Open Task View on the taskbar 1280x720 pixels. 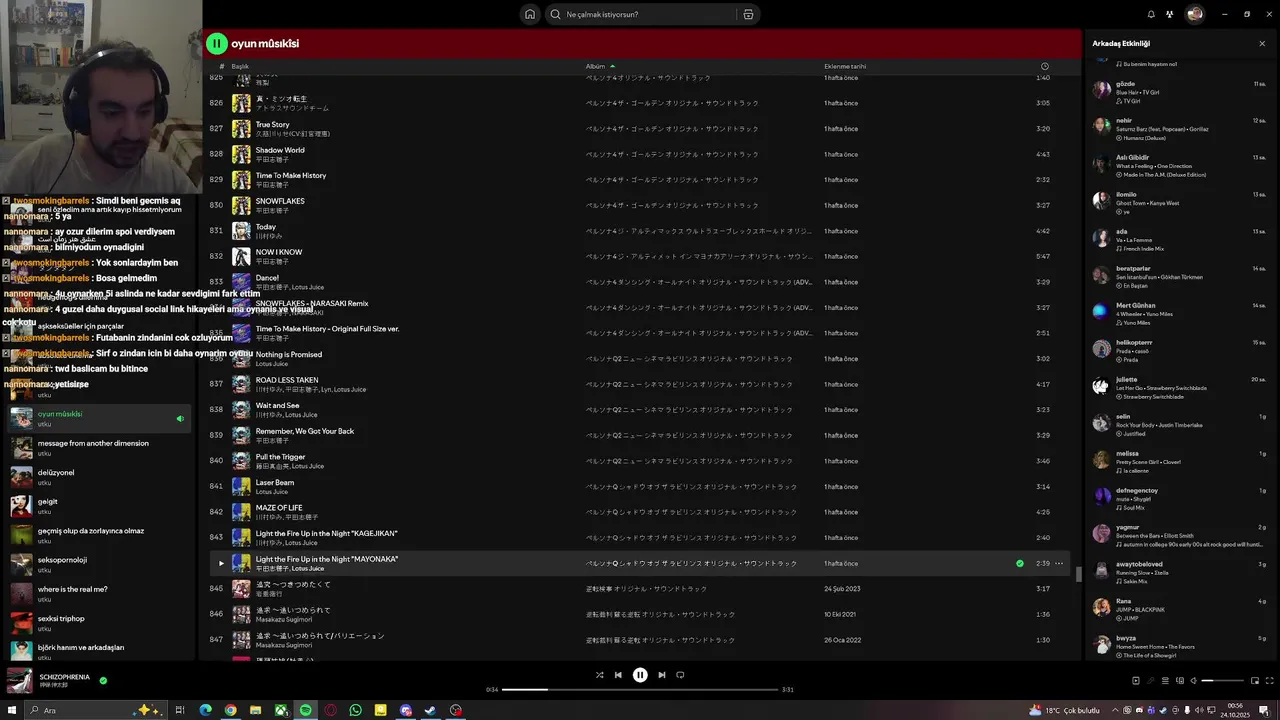pos(180,710)
